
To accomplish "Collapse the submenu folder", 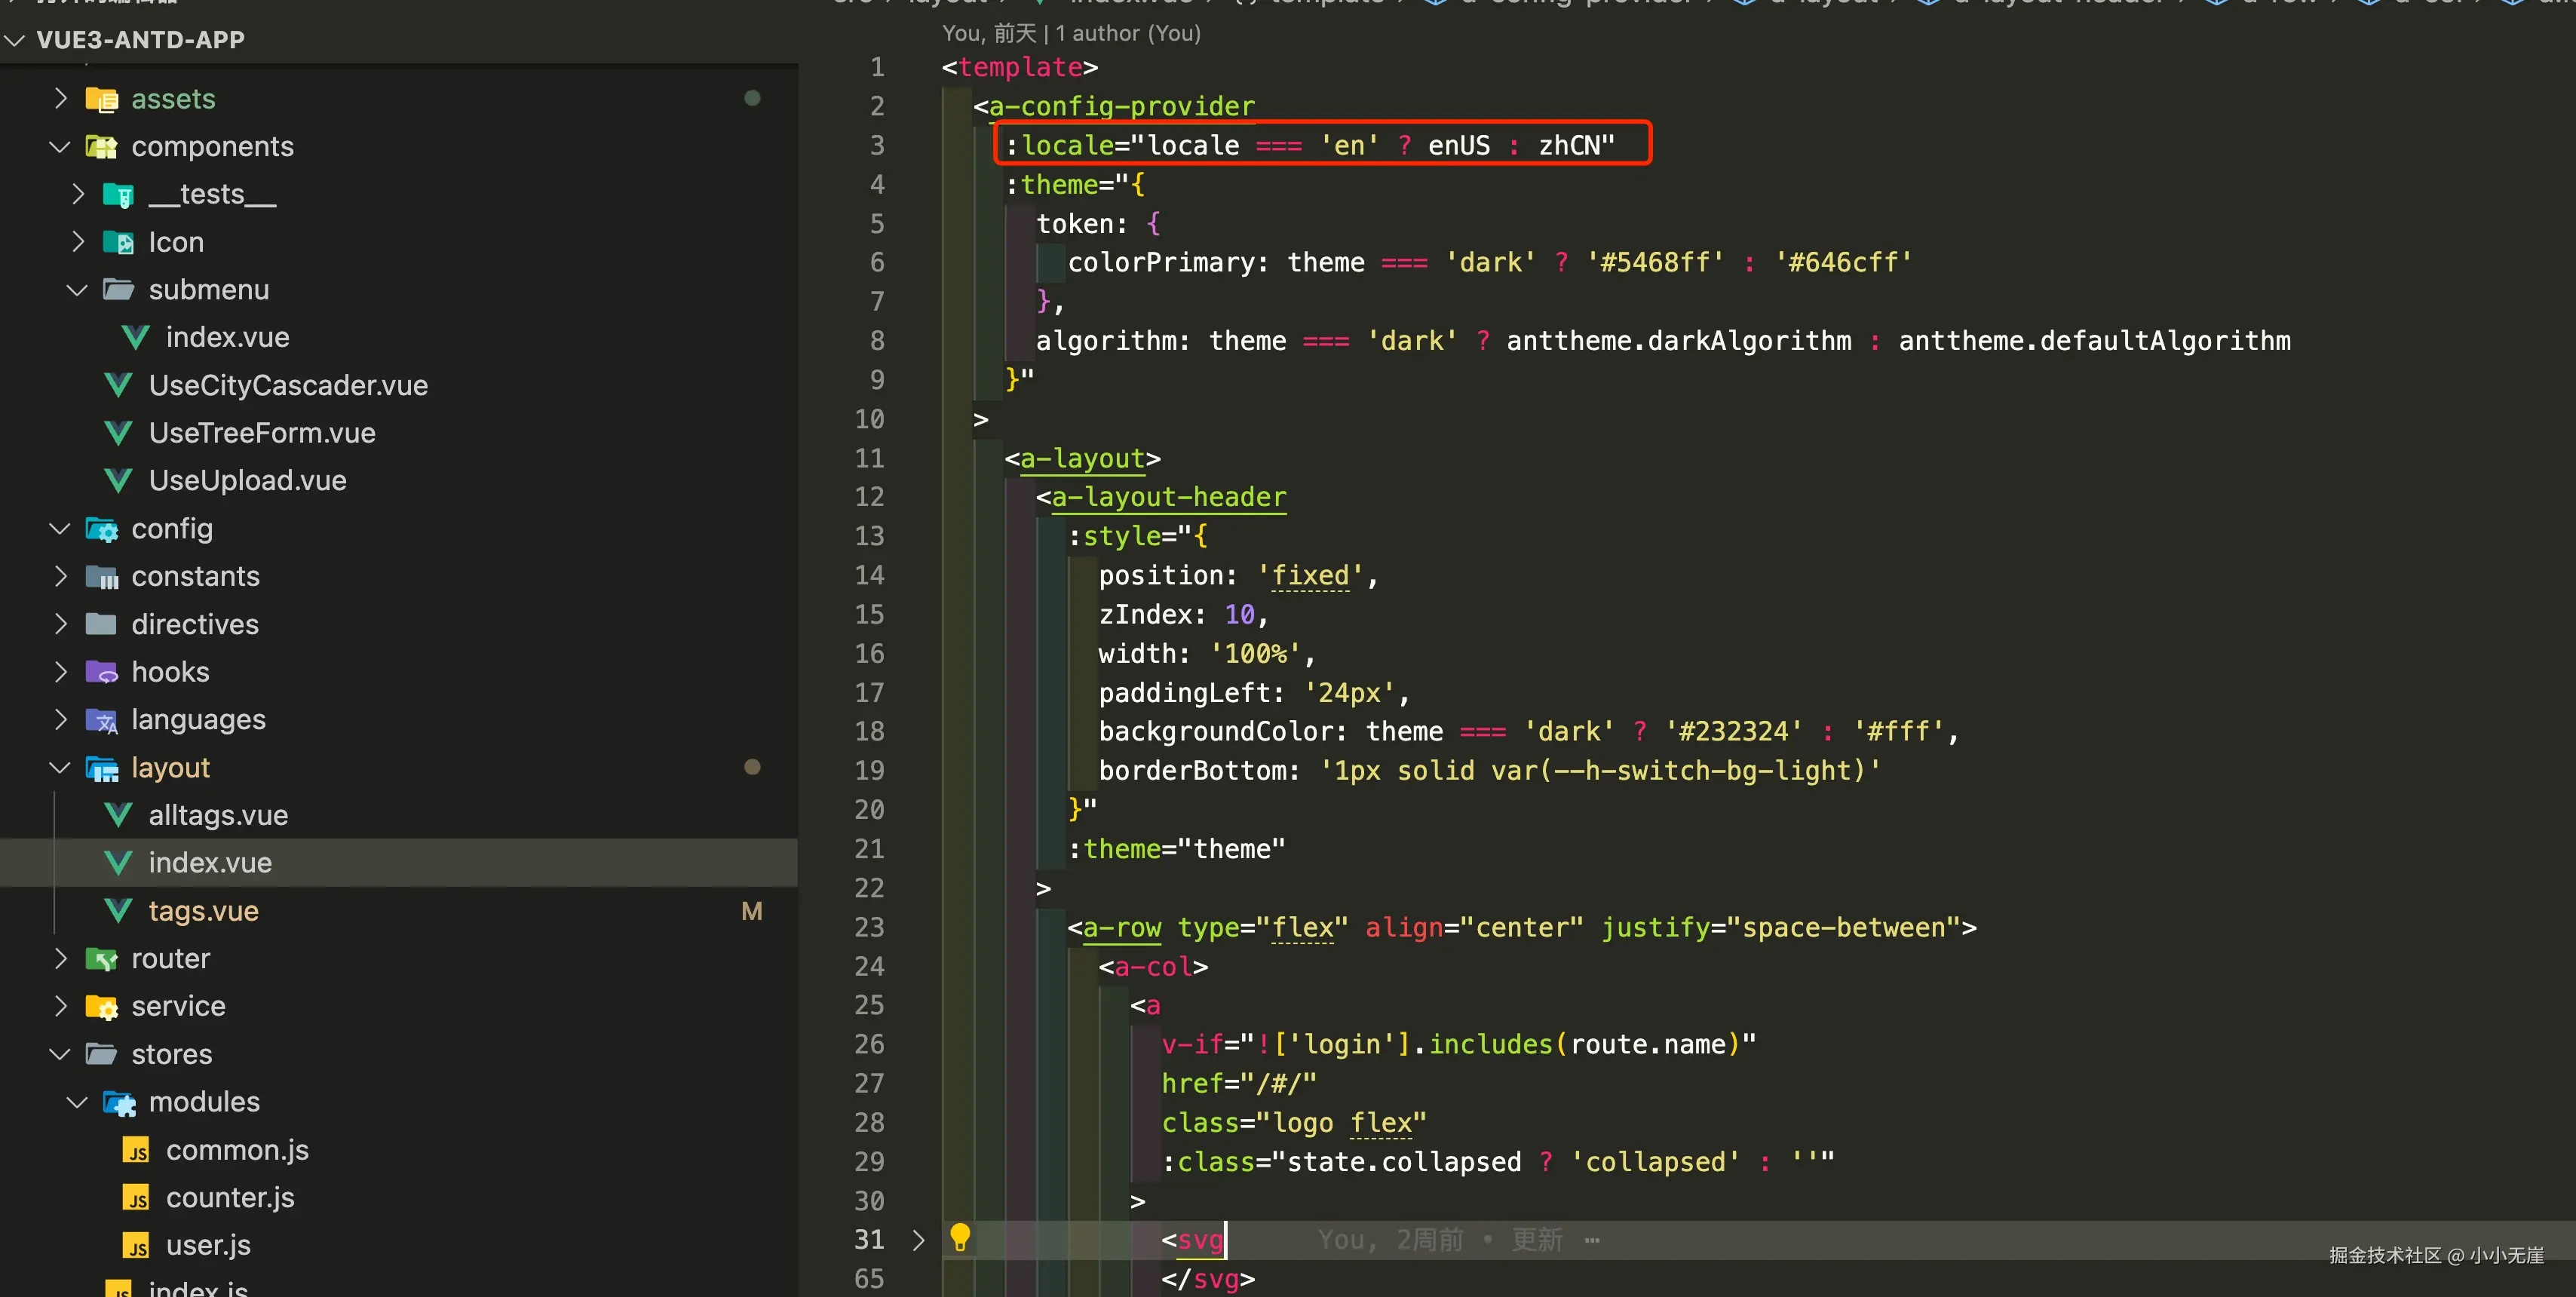I will point(77,290).
